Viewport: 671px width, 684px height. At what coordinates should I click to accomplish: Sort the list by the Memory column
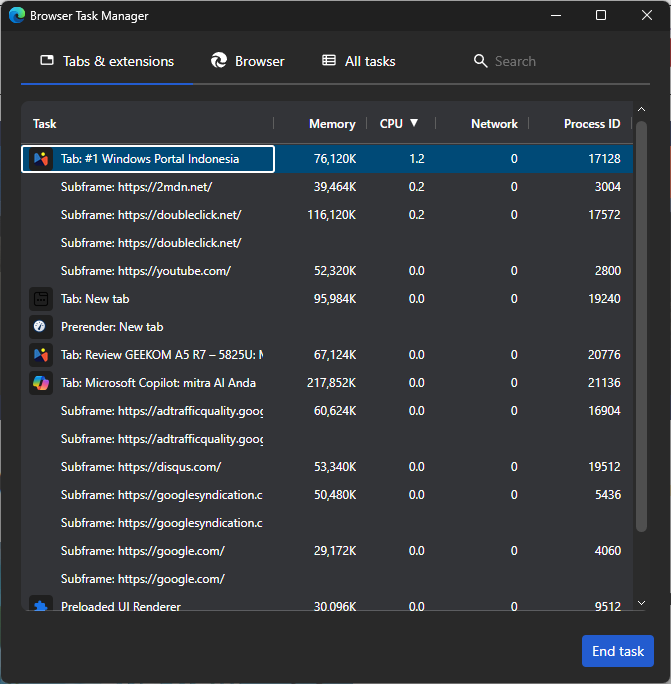tap(332, 124)
